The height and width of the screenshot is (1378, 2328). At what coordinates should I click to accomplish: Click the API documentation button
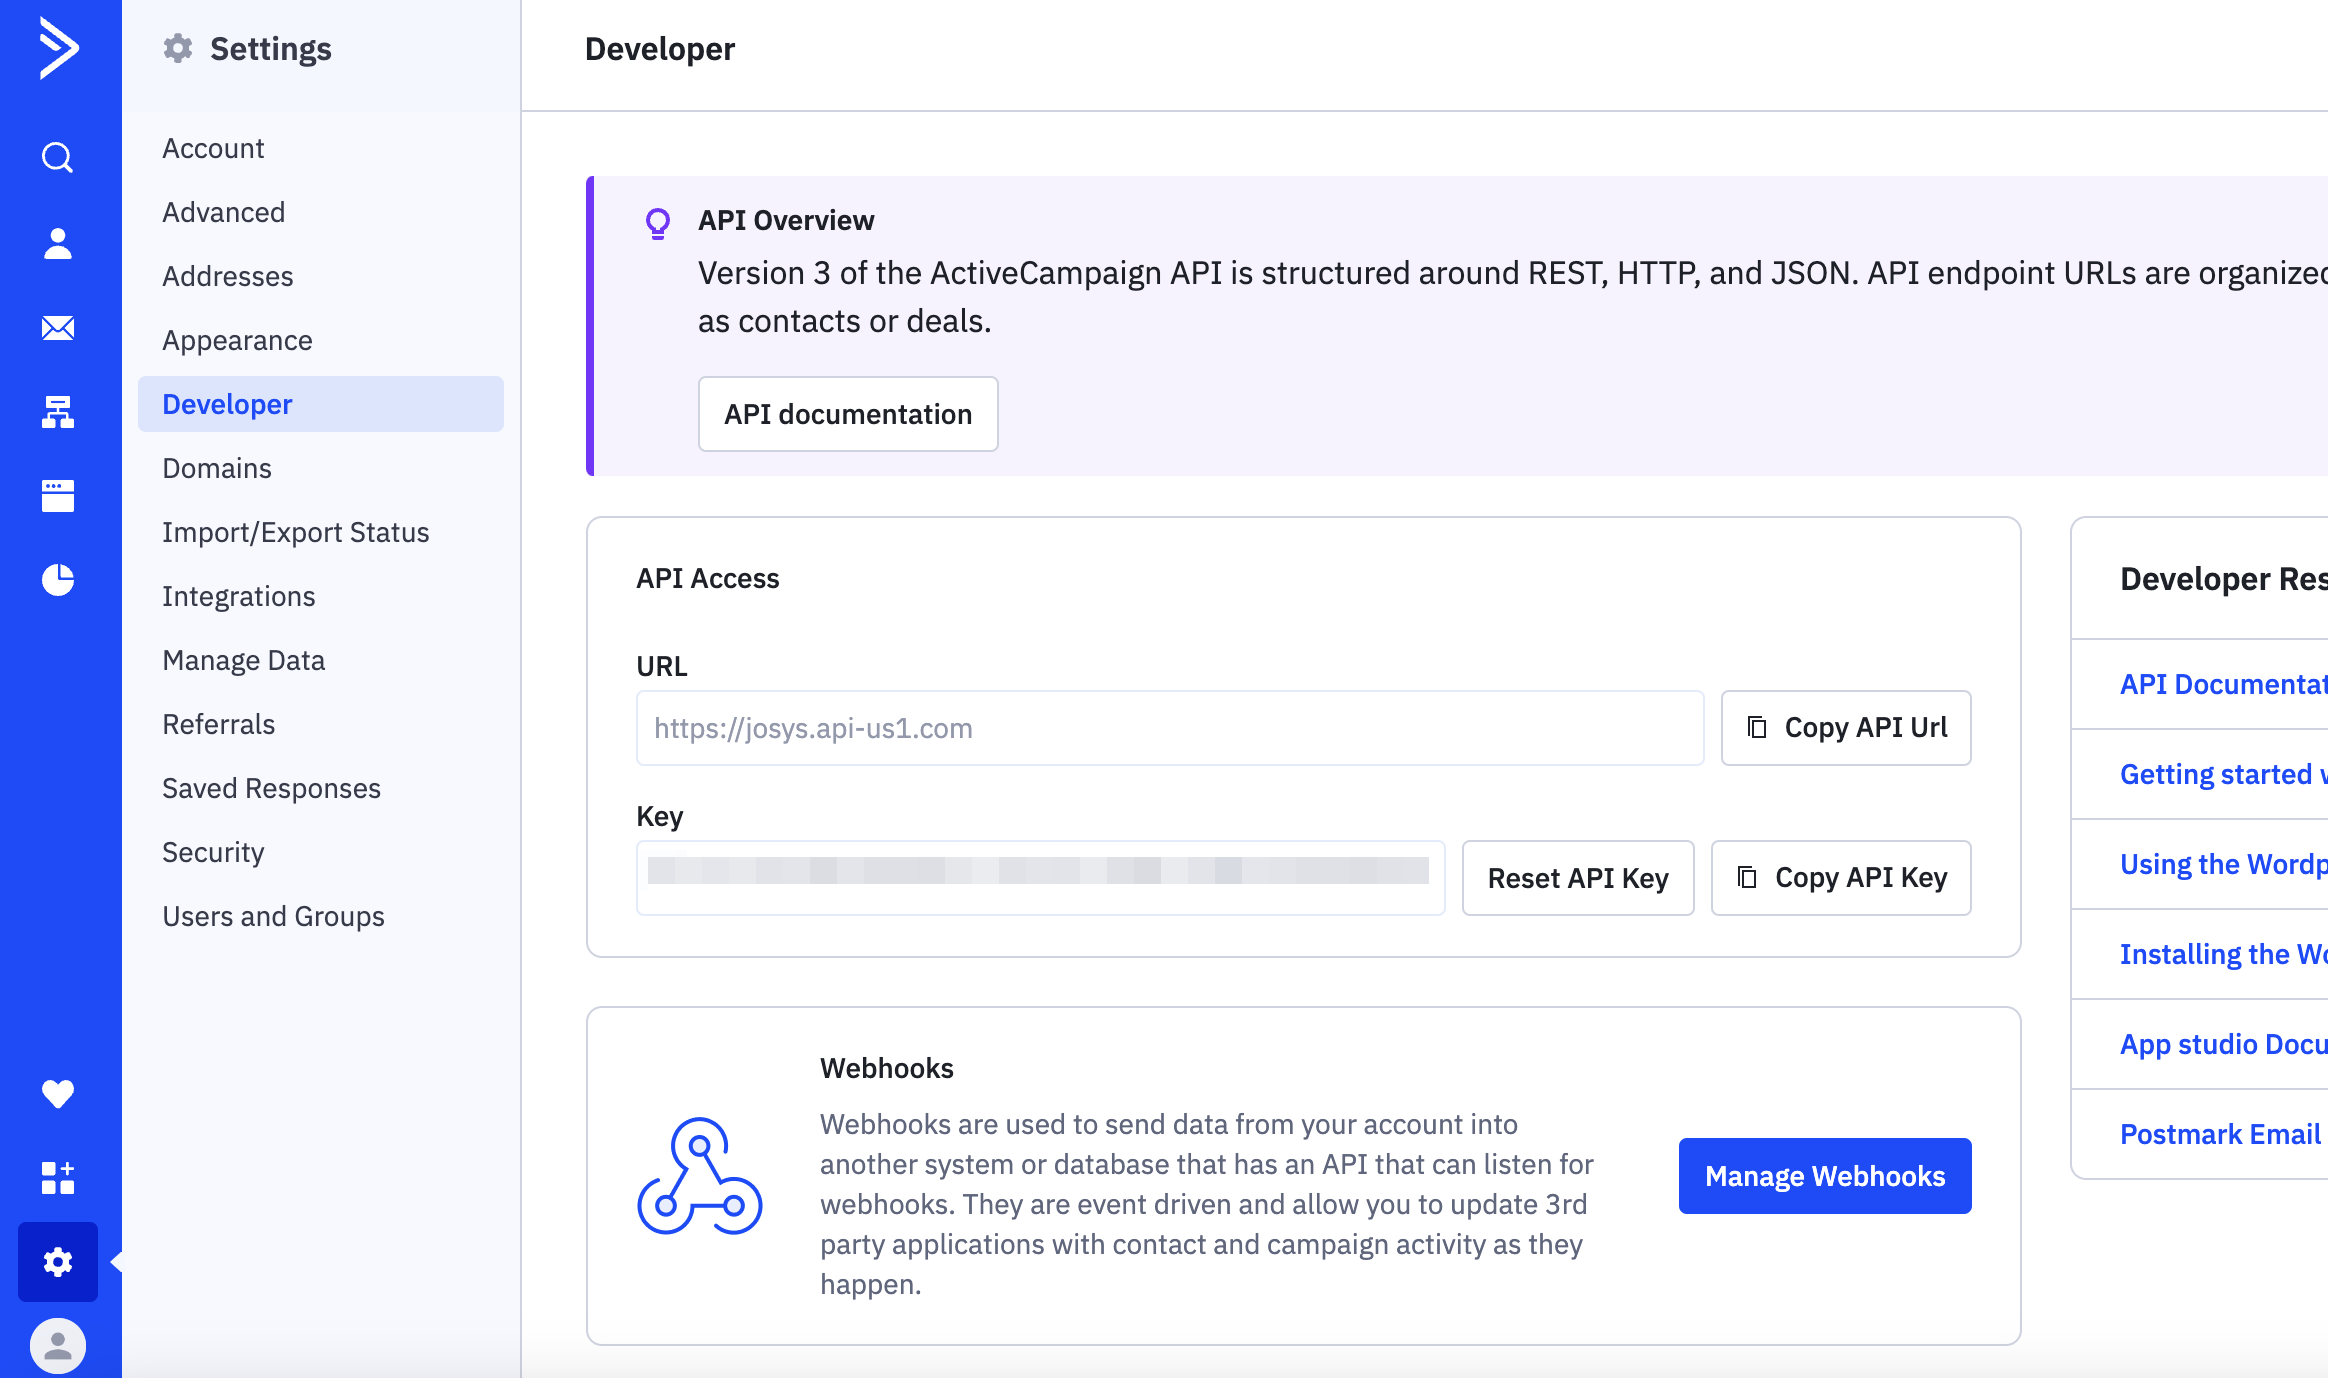click(x=848, y=414)
